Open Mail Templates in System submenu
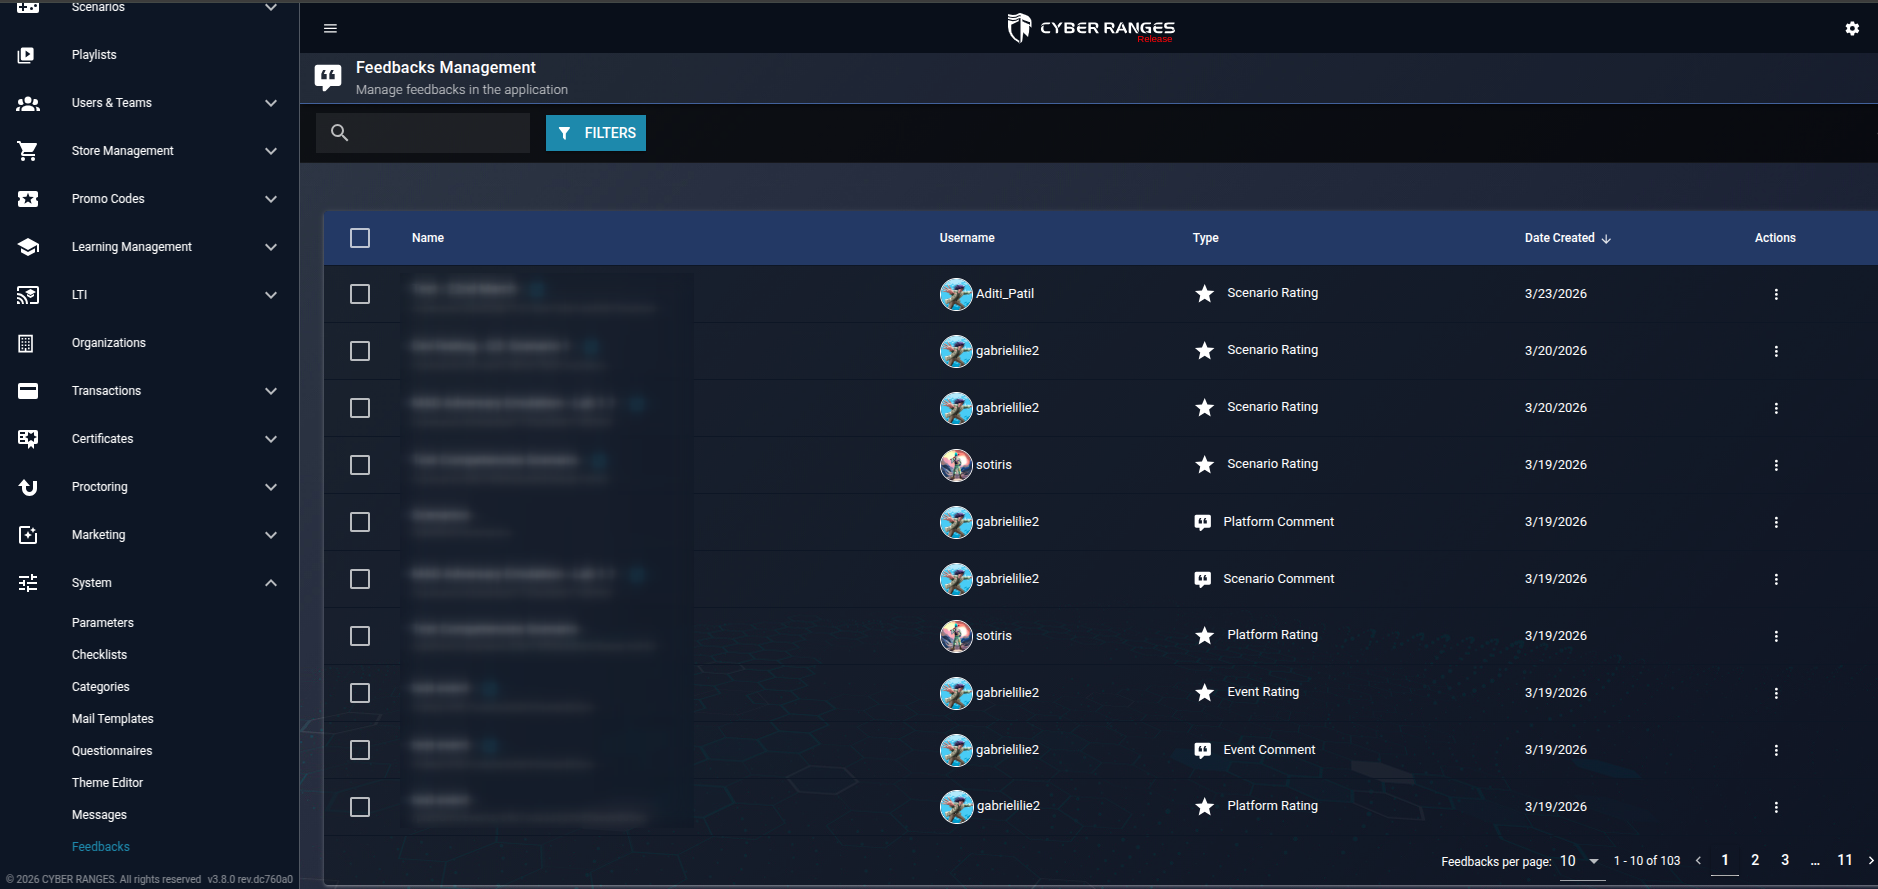 coord(113,719)
